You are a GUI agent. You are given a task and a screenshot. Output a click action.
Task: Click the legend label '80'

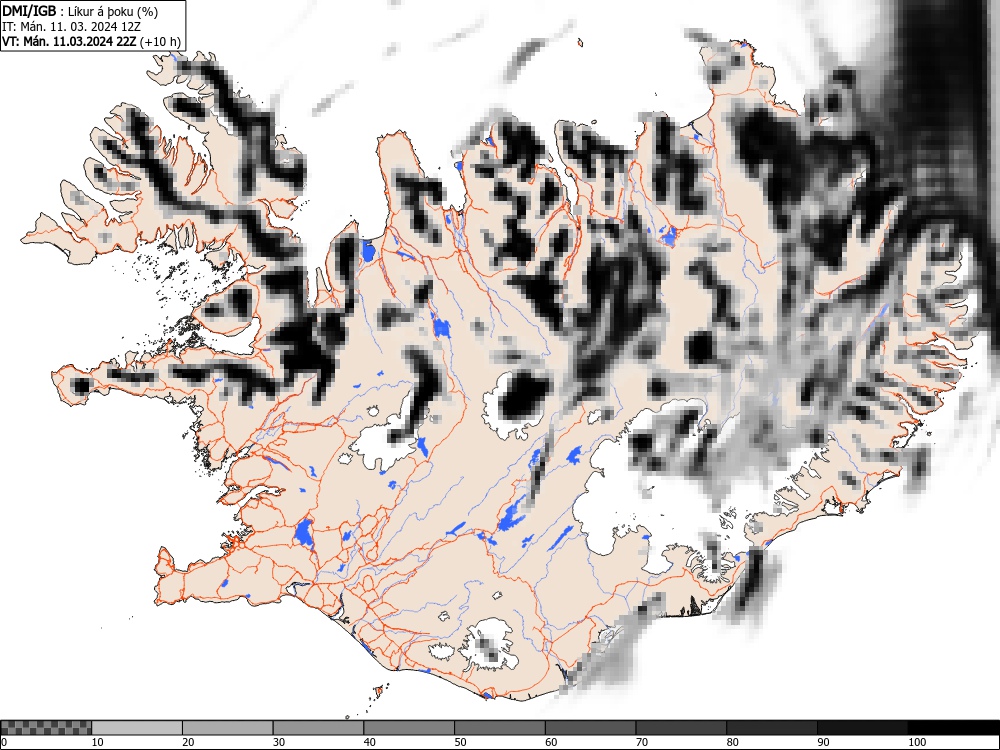point(732,742)
